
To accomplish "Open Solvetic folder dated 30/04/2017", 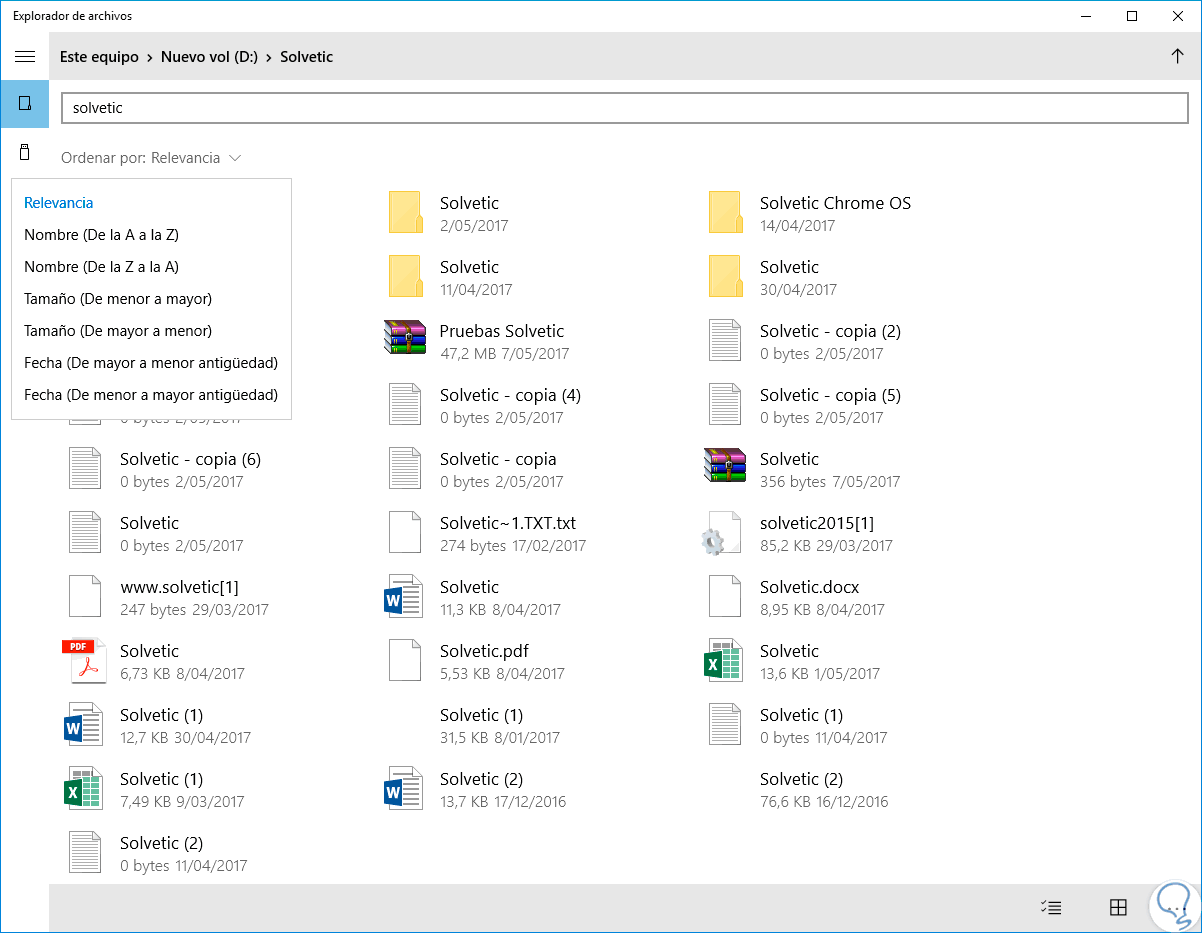I will pos(724,277).
